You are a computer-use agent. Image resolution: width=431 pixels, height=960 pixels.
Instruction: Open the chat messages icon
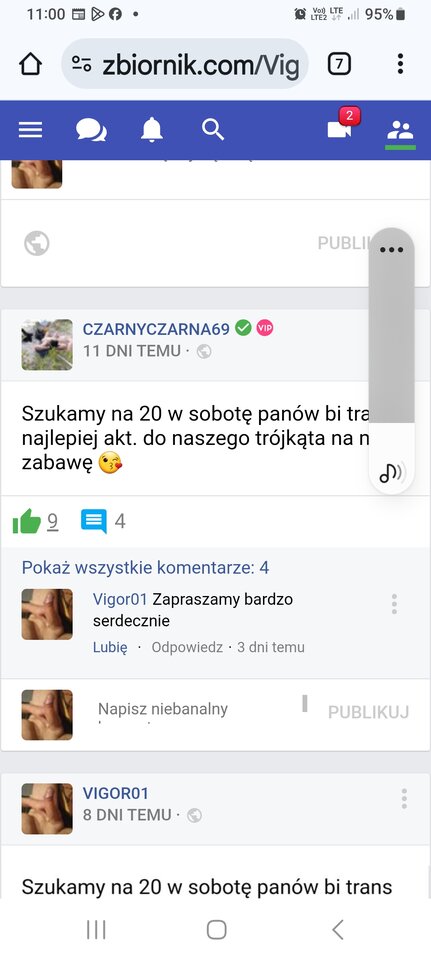91,130
